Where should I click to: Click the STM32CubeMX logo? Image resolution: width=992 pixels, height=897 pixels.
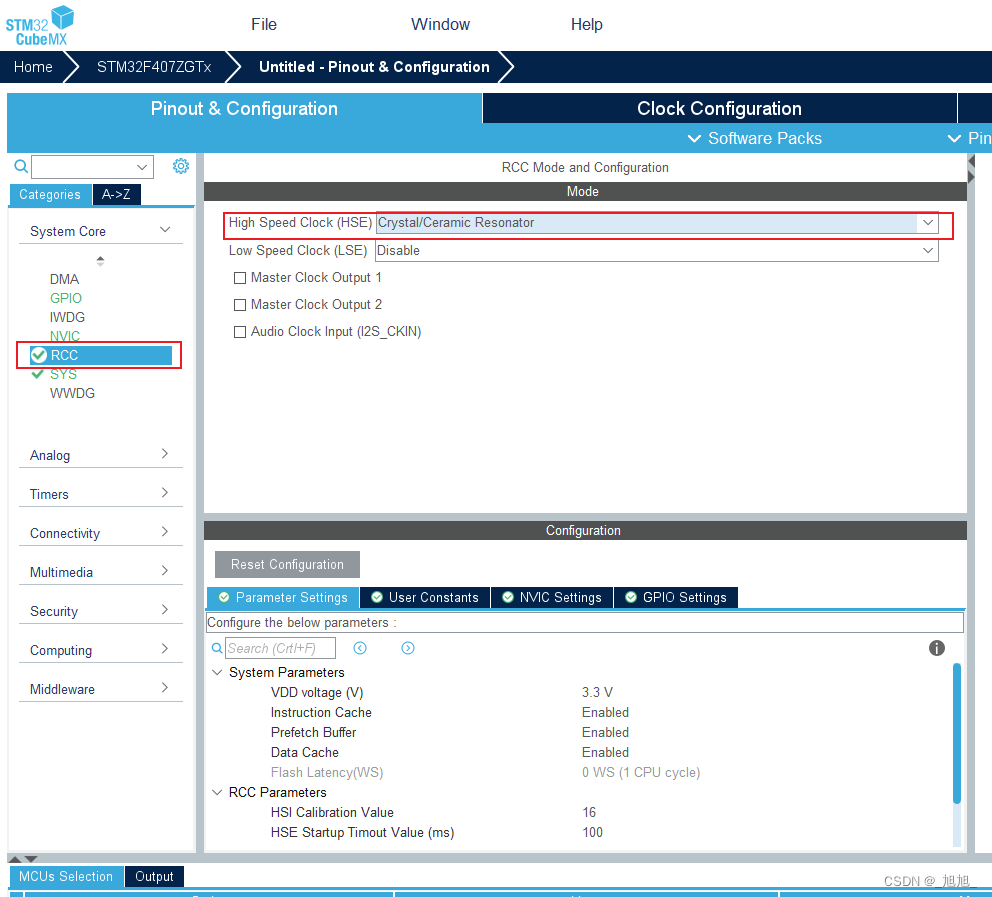(x=40, y=25)
